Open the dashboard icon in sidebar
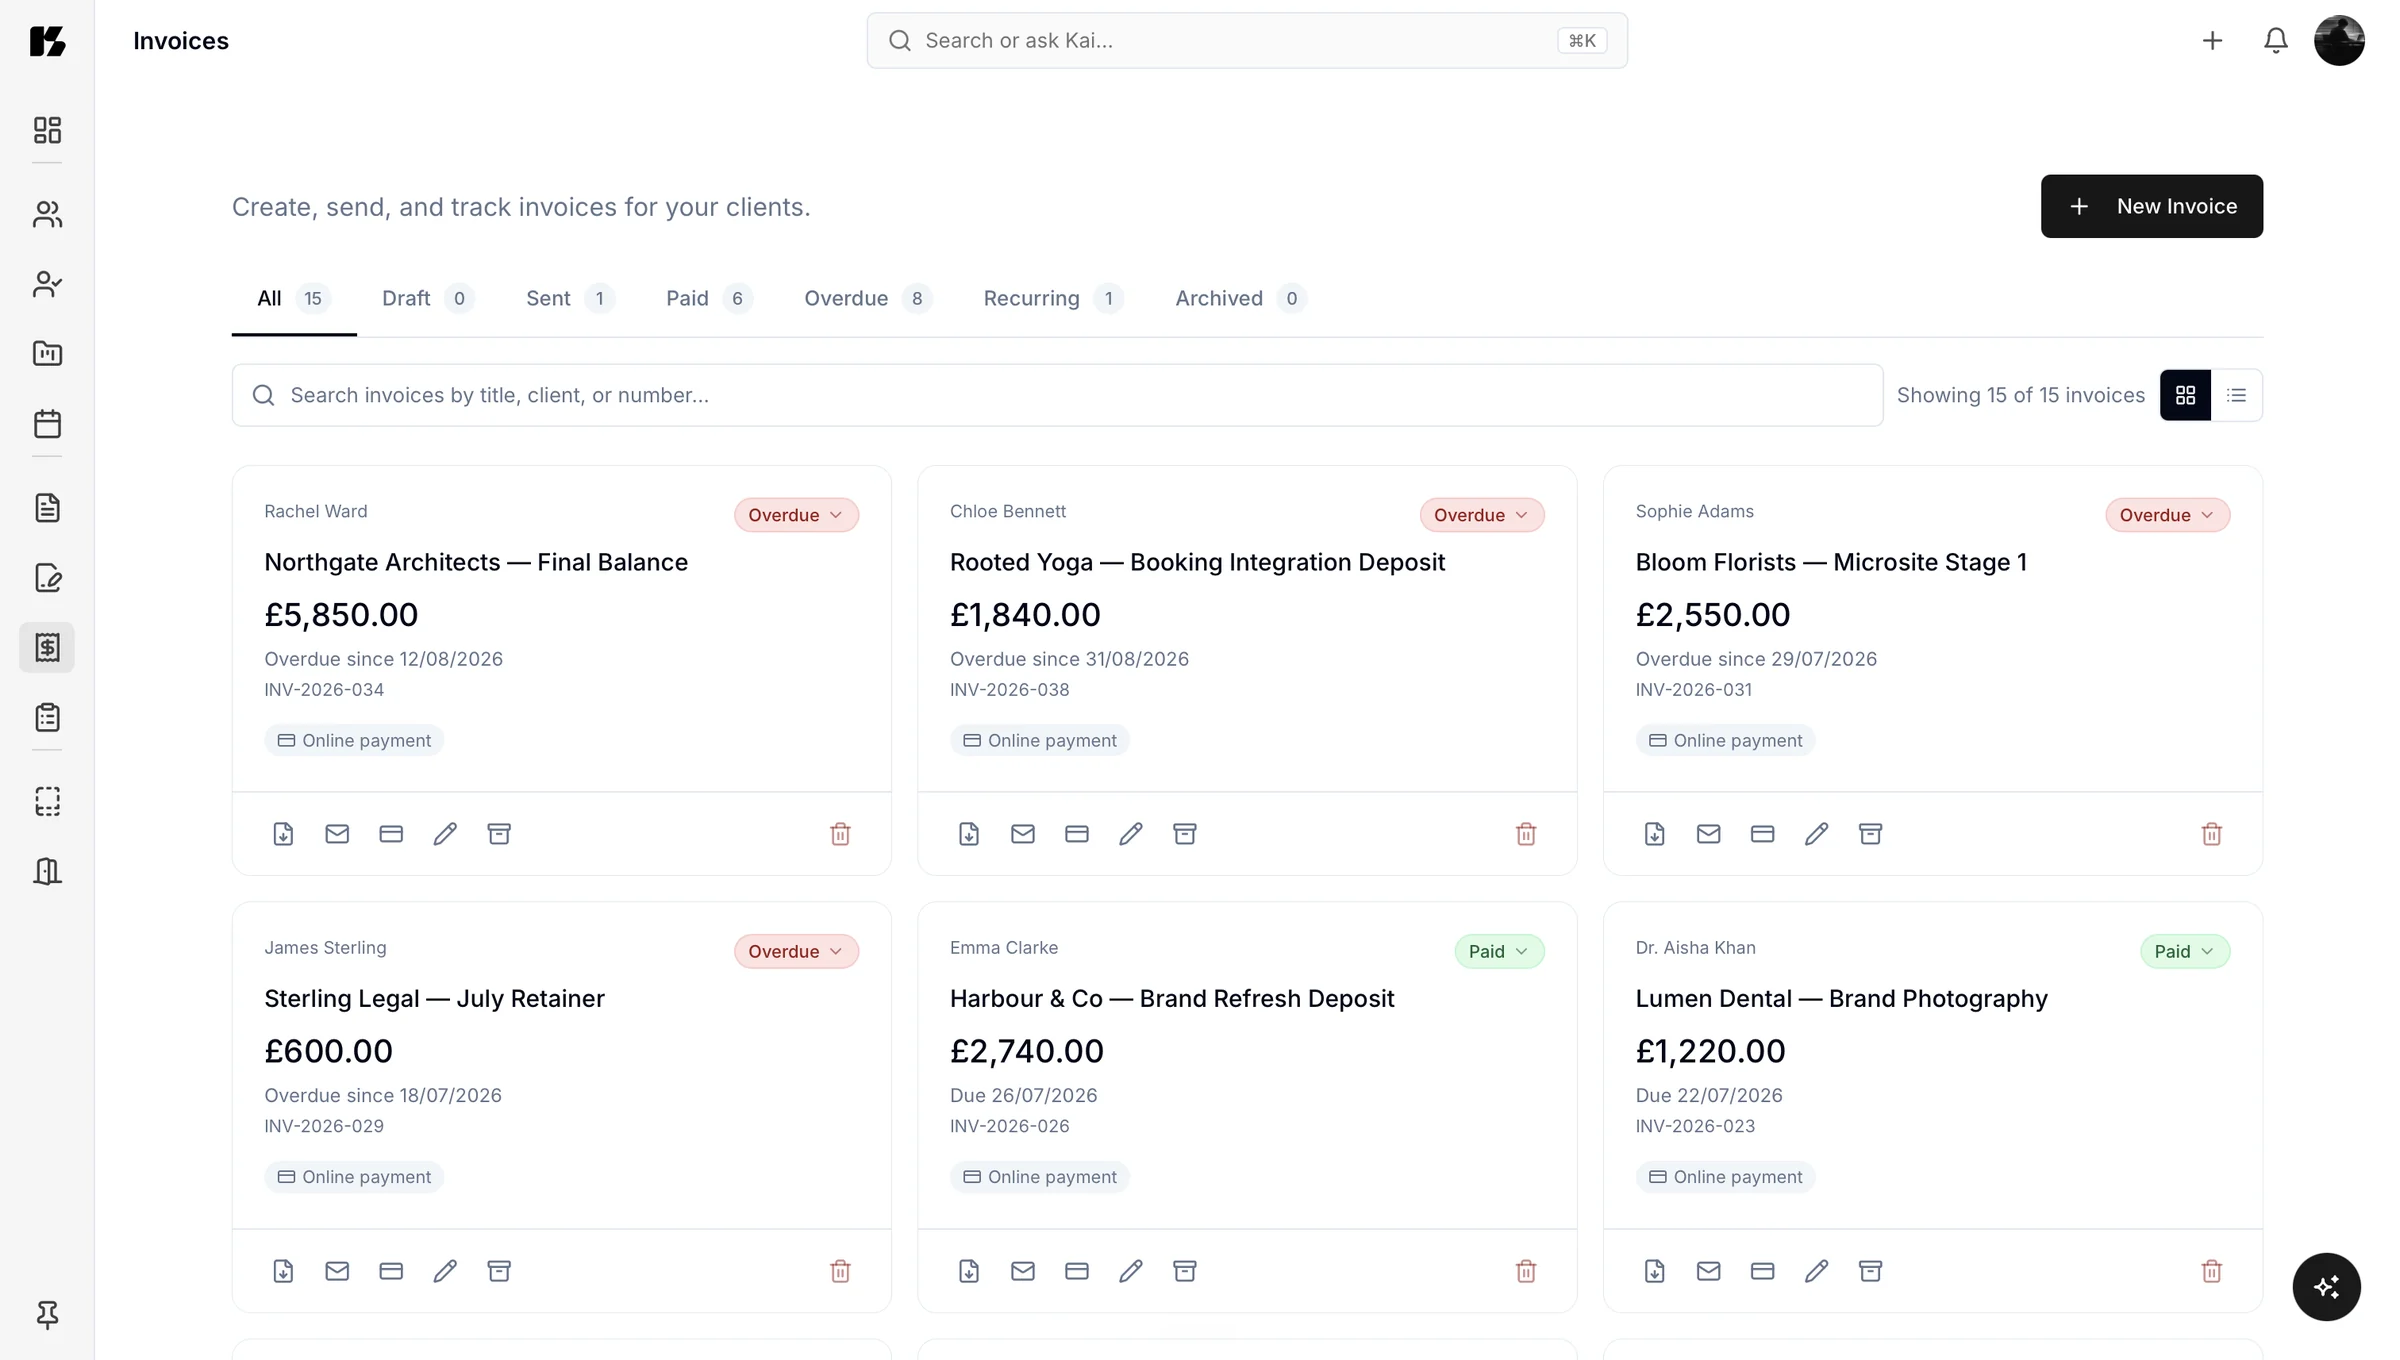This screenshot has height=1360, width=2400. tap(47, 130)
